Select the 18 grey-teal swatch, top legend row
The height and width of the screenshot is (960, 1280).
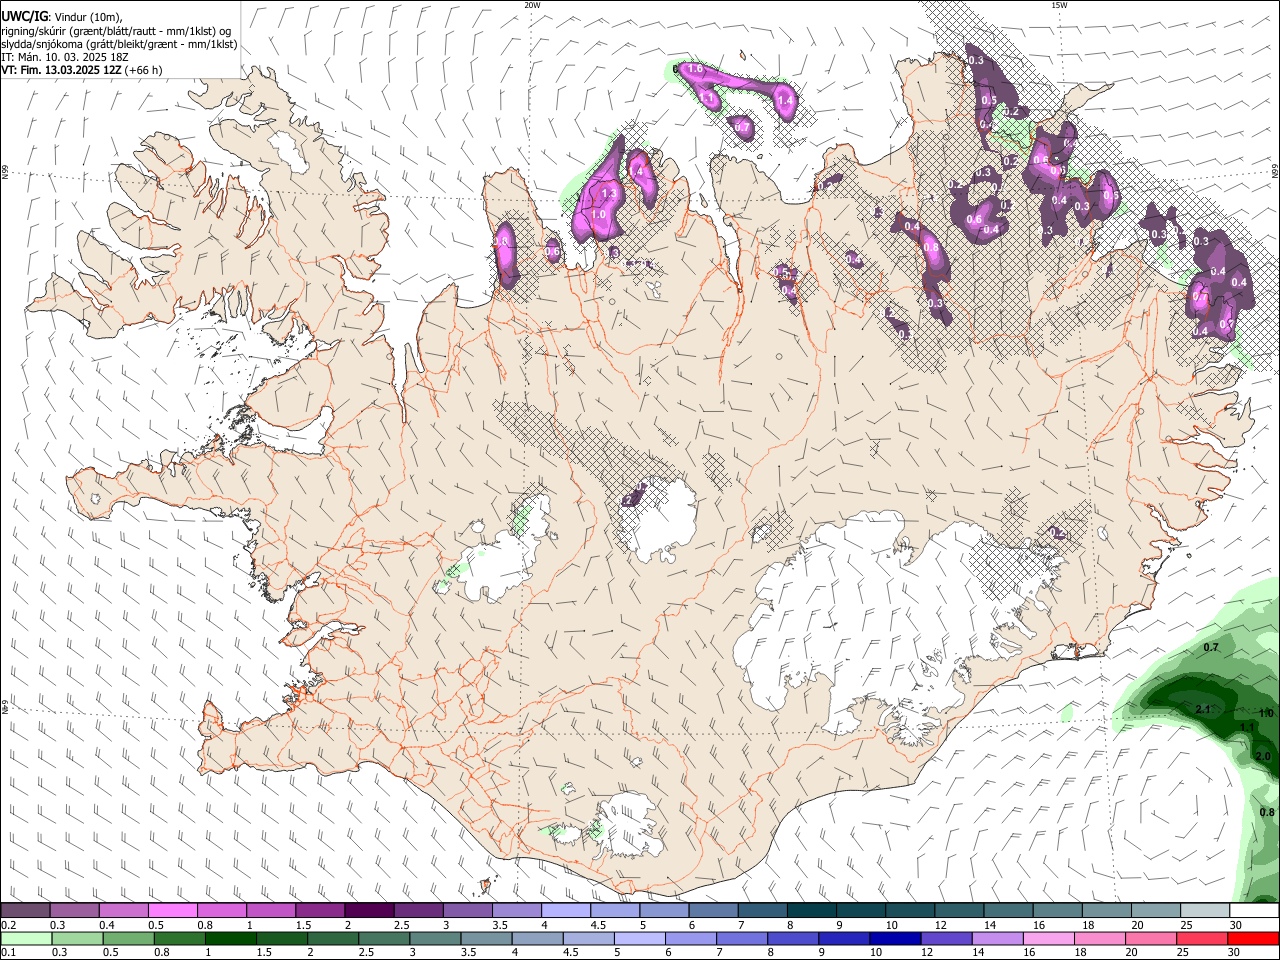tap(1108, 911)
